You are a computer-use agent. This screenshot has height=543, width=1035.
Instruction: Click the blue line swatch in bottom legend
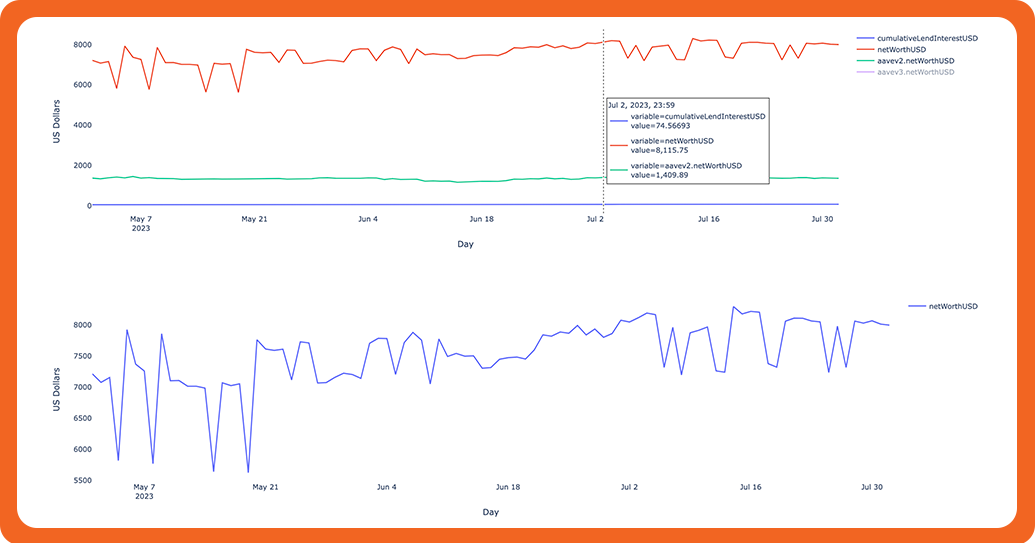point(916,306)
